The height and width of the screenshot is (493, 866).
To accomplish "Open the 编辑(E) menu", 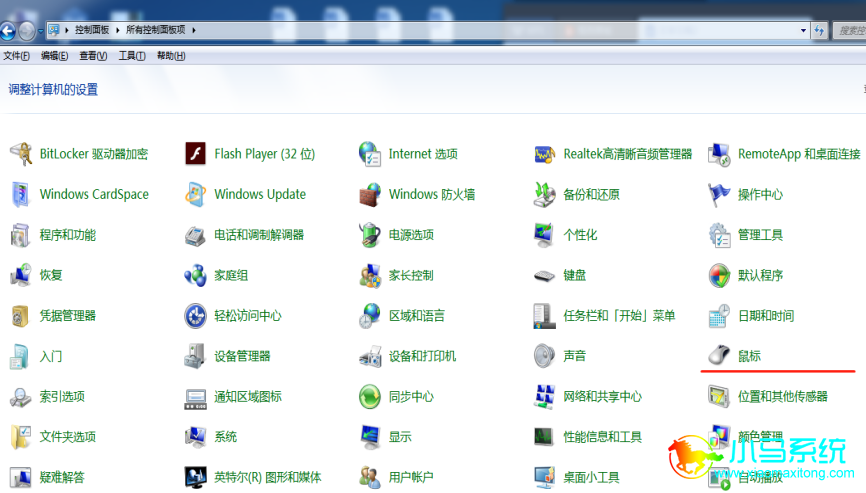I will pyautogui.click(x=54, y=56).
